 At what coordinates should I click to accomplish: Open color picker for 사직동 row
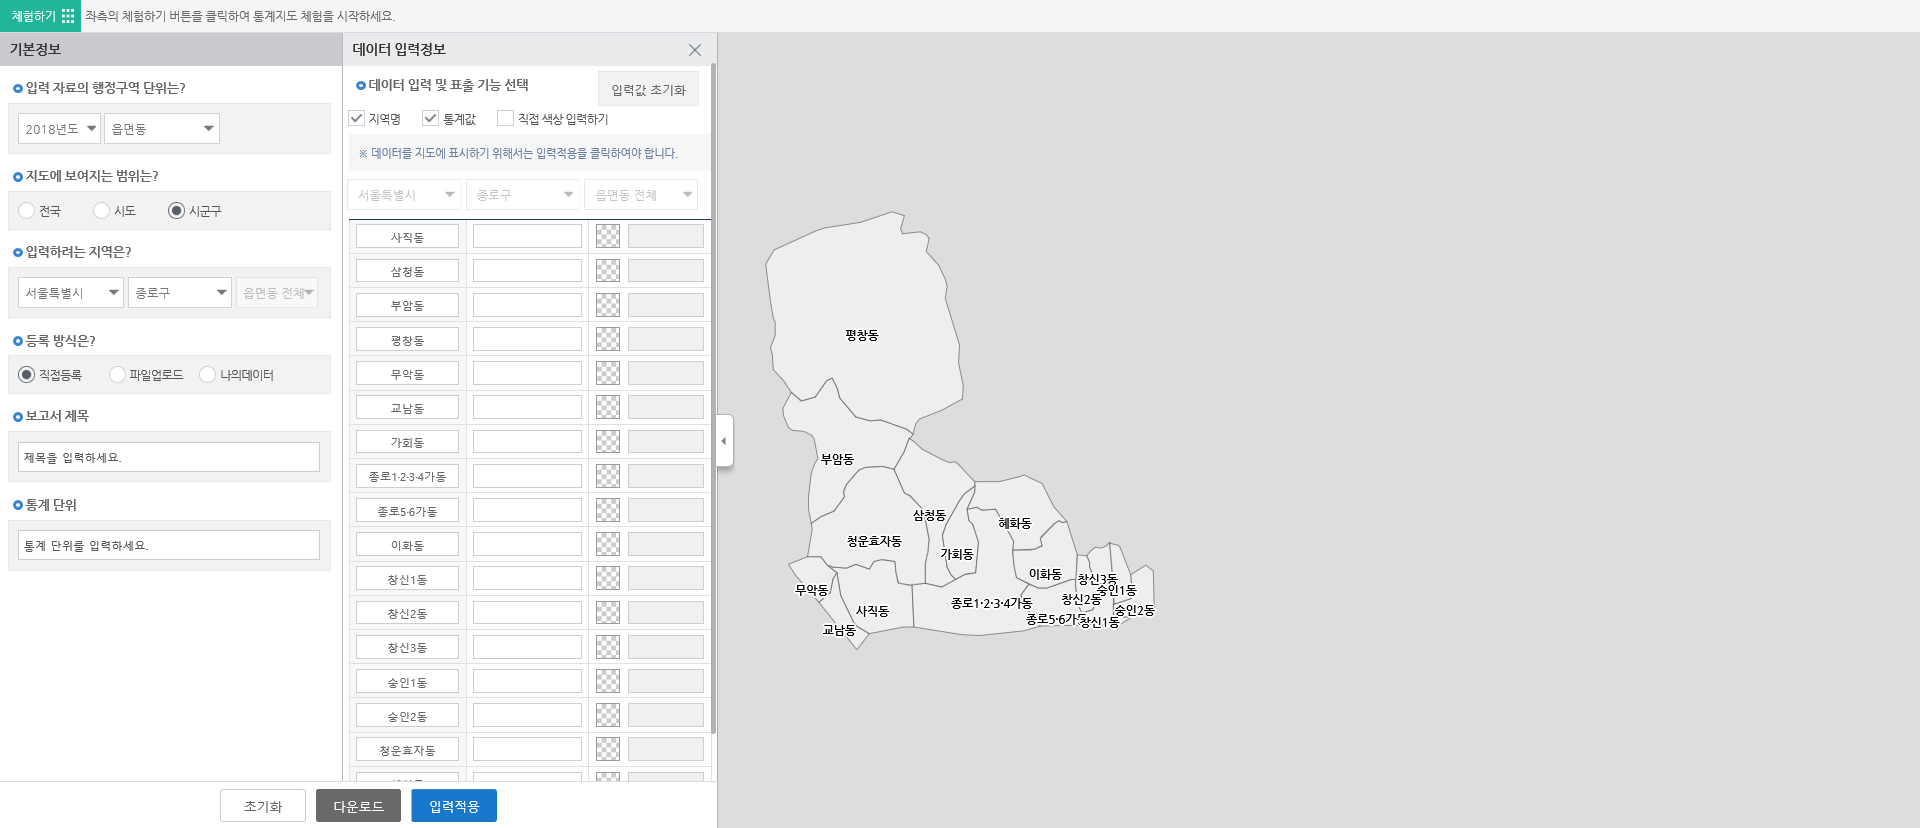click(x=608, y=237)
